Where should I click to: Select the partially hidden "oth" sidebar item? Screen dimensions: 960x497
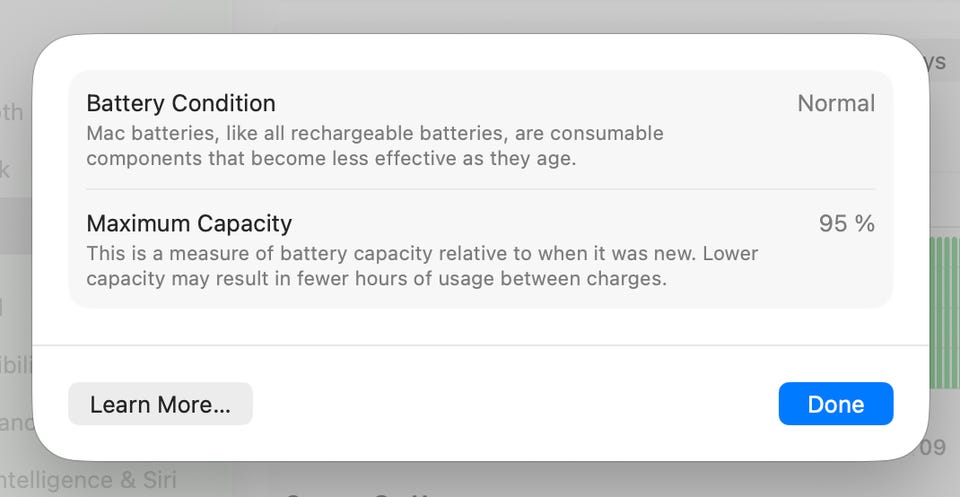coord(12,112)
